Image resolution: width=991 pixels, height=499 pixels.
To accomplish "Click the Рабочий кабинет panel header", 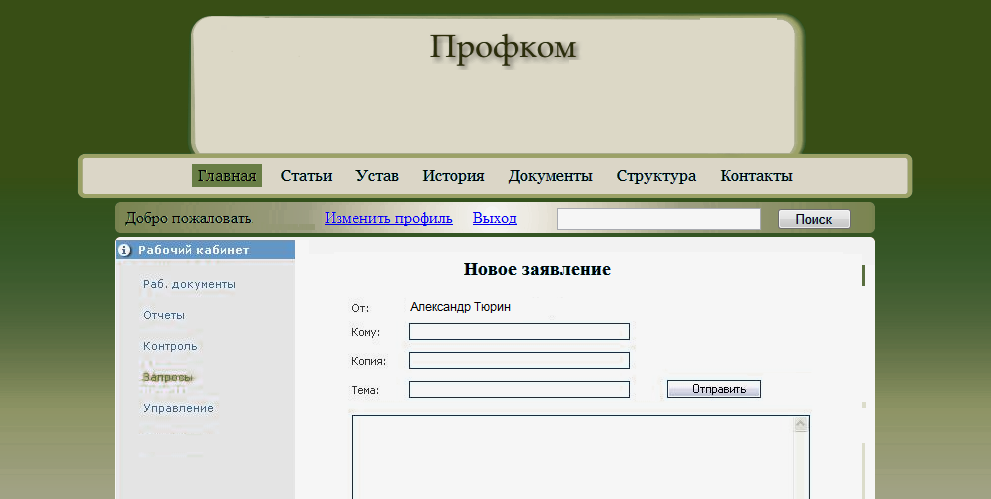I will [205, 250].
